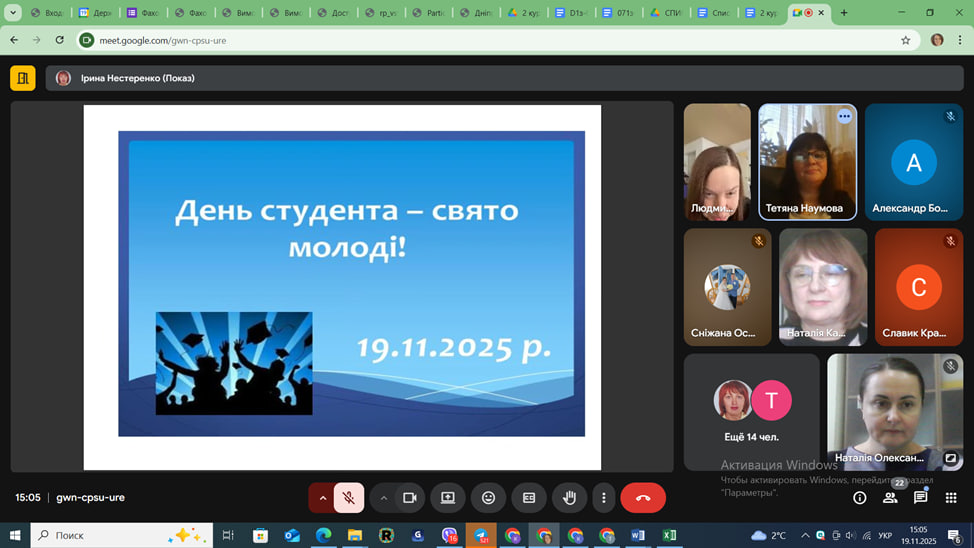Screen dimensions: 974x548
Task: Click the present screen icon
Action: point(448,497)
